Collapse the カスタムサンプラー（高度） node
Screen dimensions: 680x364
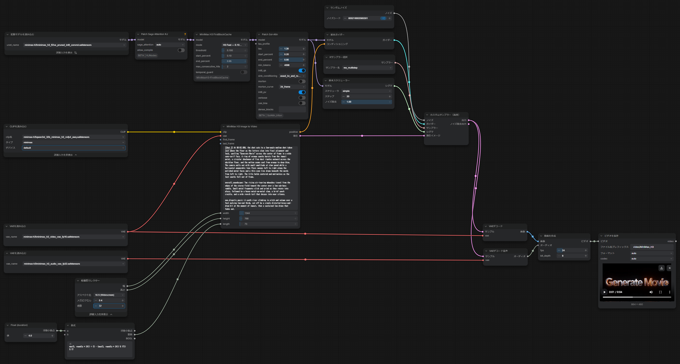point(427,115)
